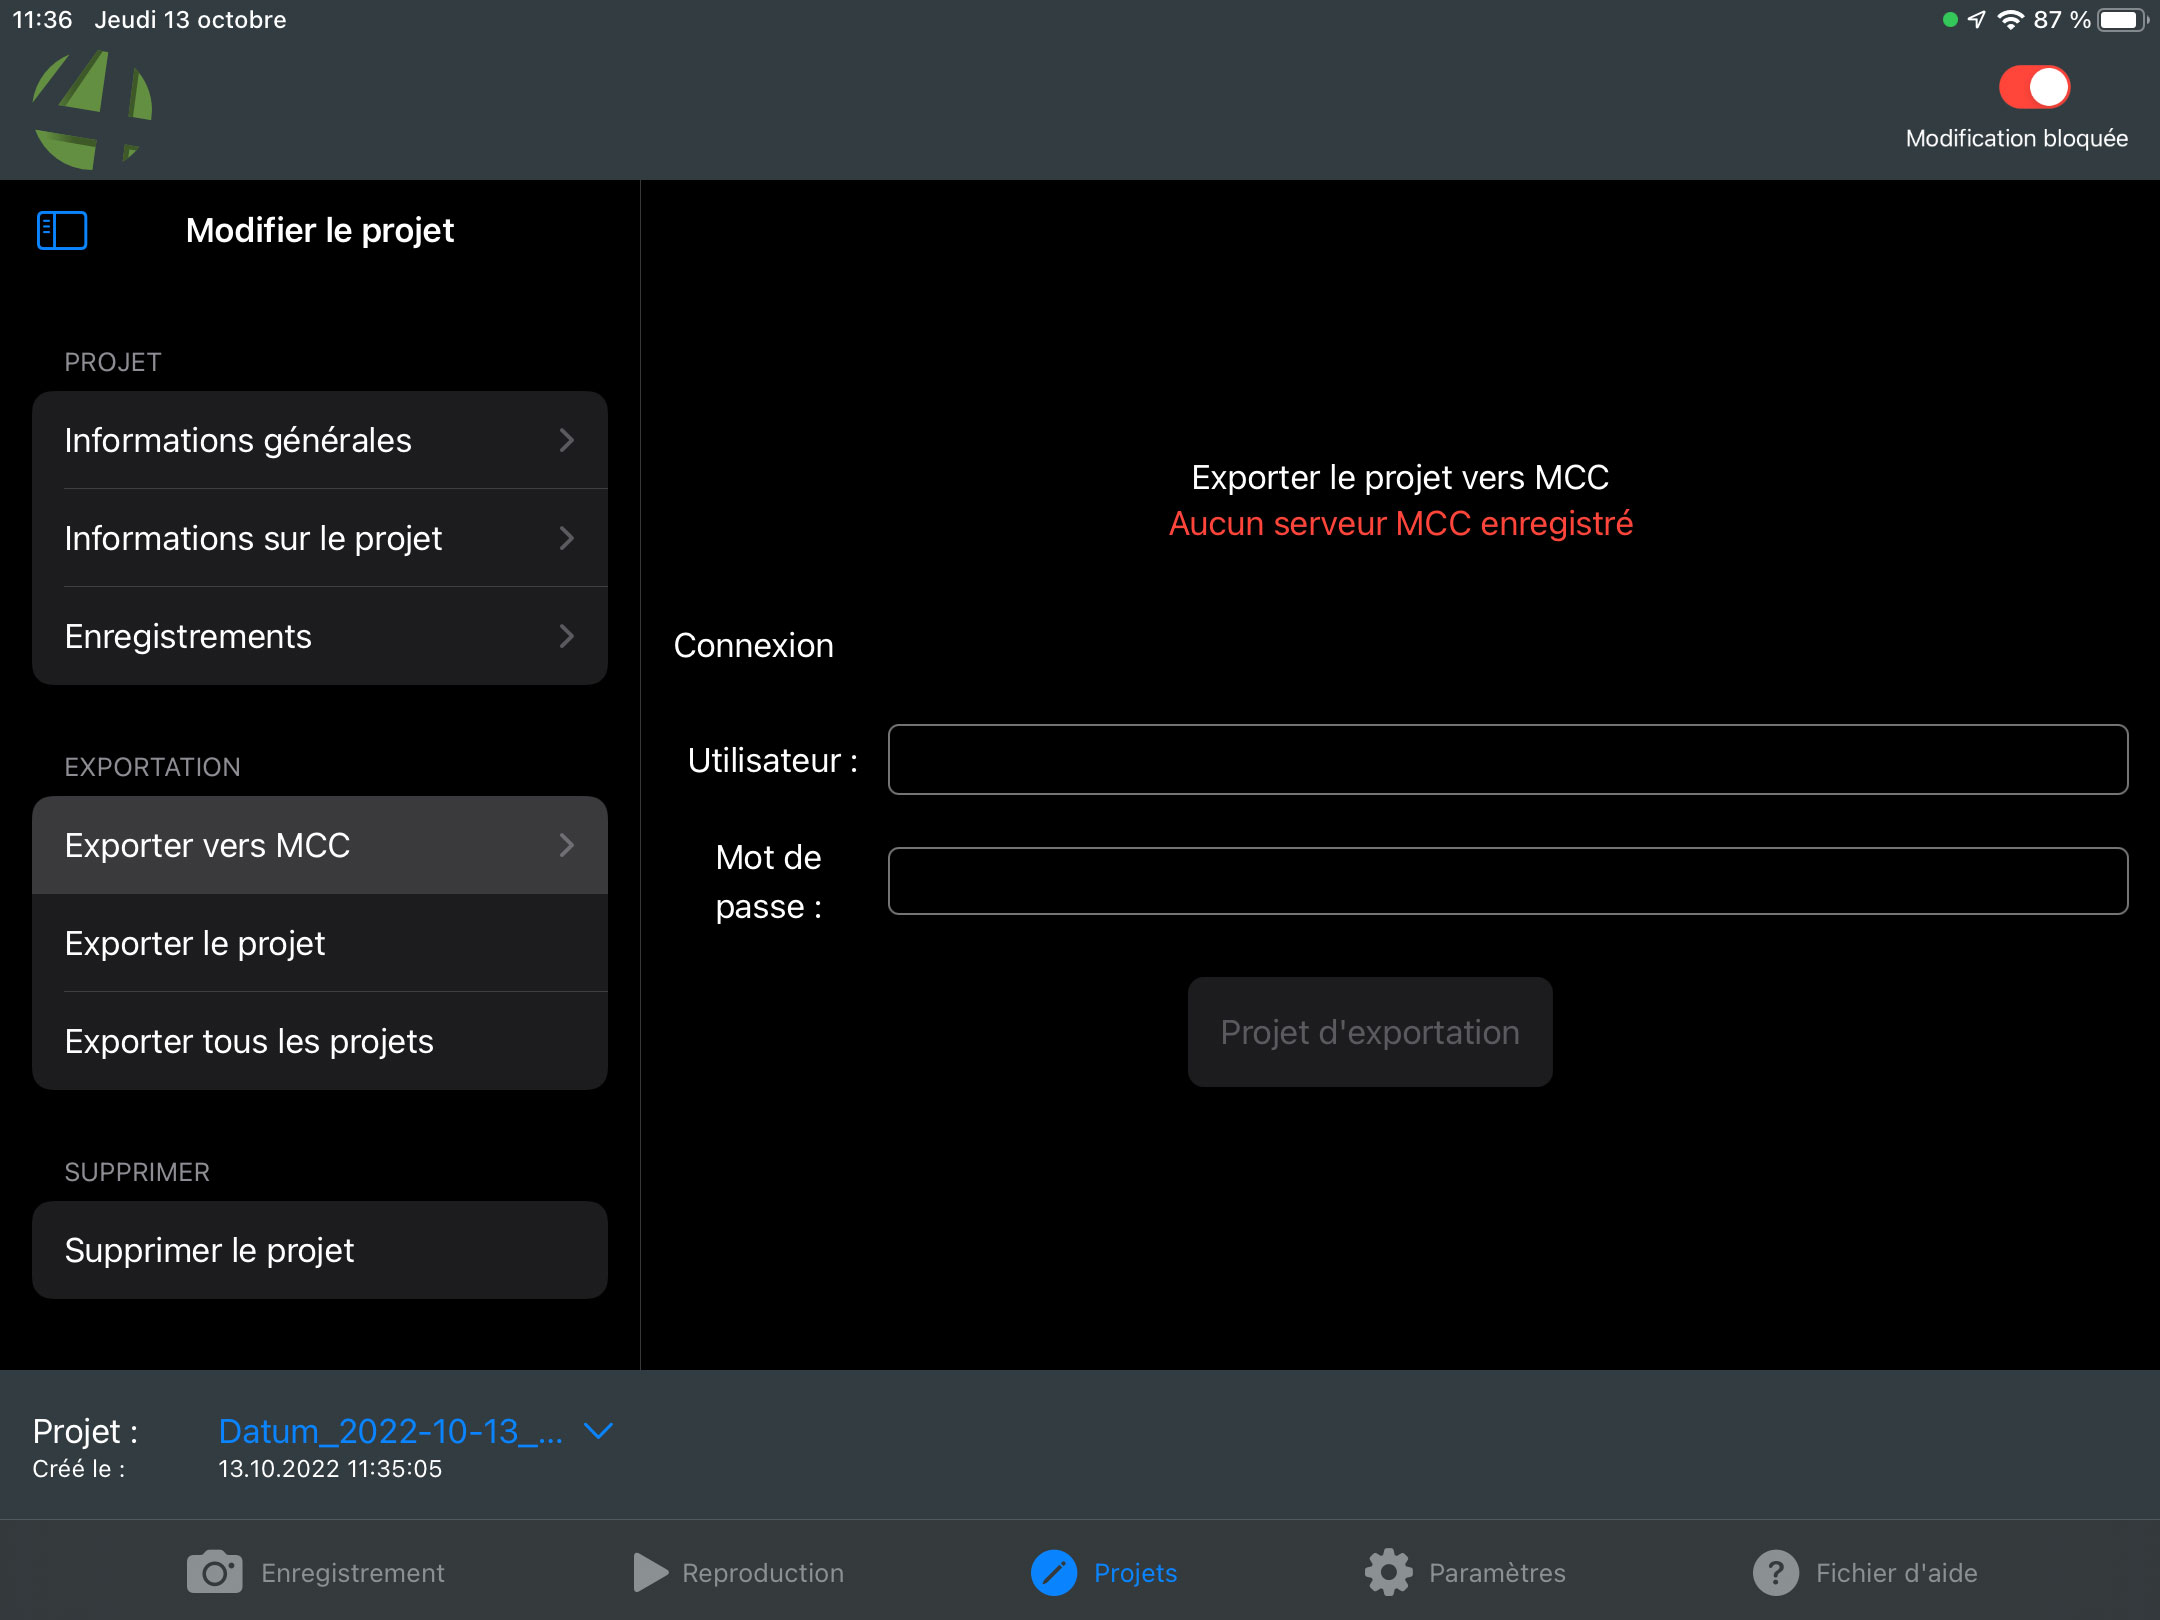The image size is (2160, 1620).
Task: Click the Utilisateur input field
Action: pos(1507,760)
